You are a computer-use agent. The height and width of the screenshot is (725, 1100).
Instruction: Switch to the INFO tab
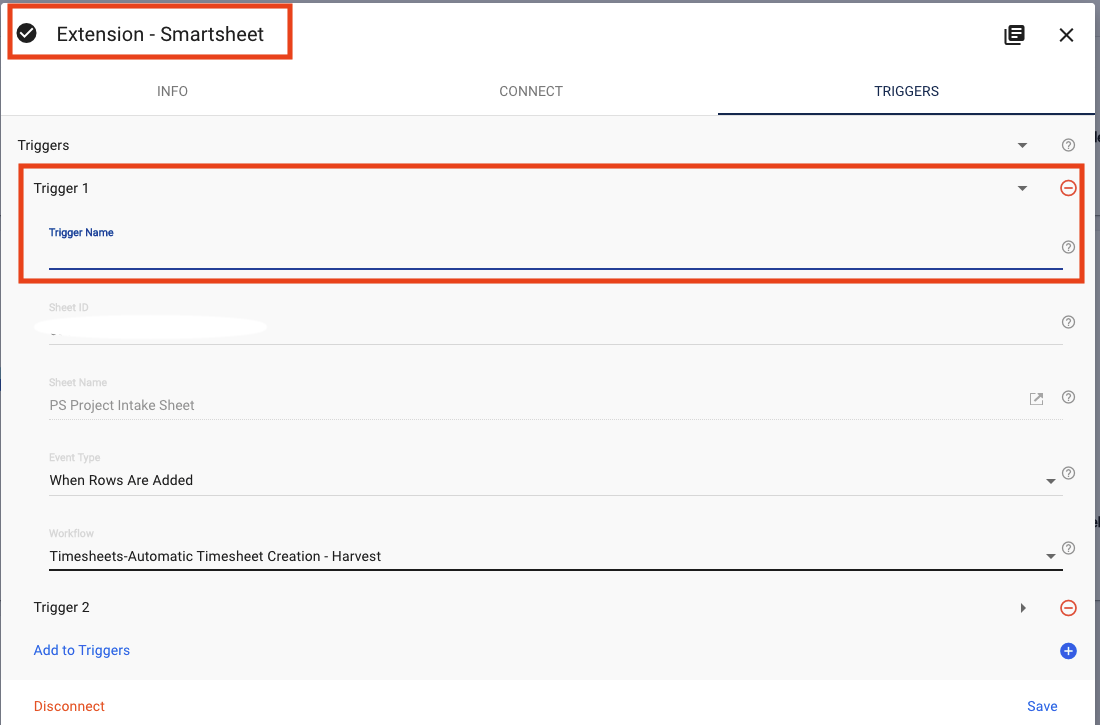coord(173,91)
